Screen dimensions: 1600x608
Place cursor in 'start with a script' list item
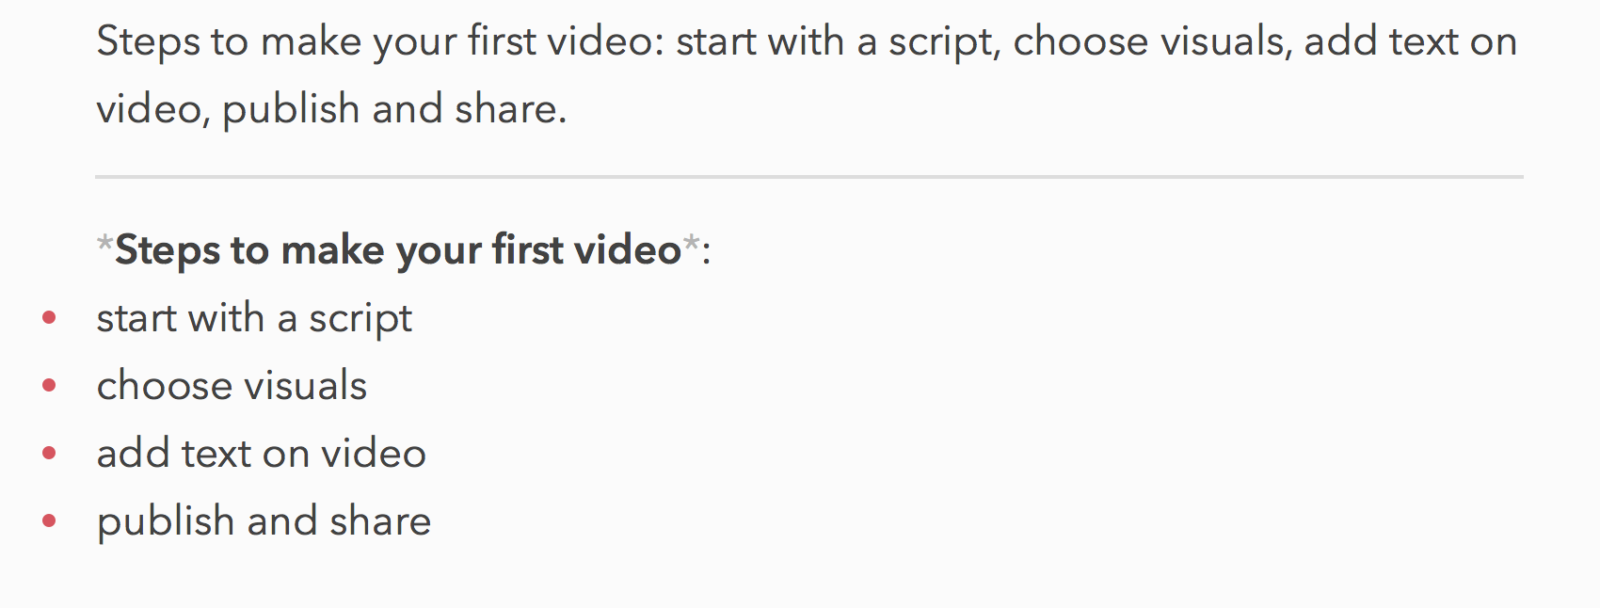click(x=254, y=319)
